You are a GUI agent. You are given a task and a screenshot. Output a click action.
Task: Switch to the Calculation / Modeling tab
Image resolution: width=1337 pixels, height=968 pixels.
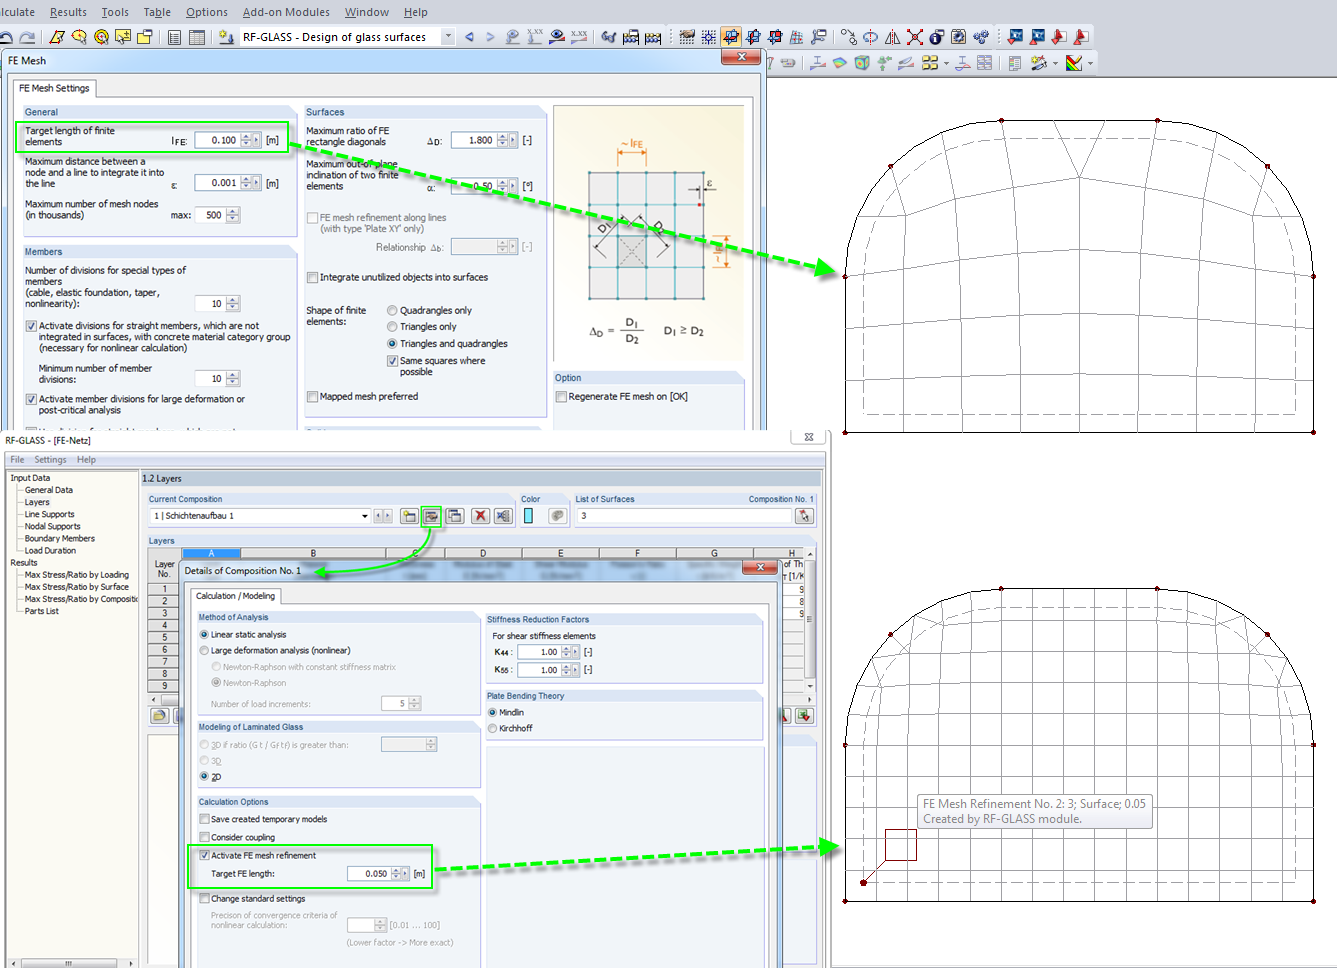[235, 596]
